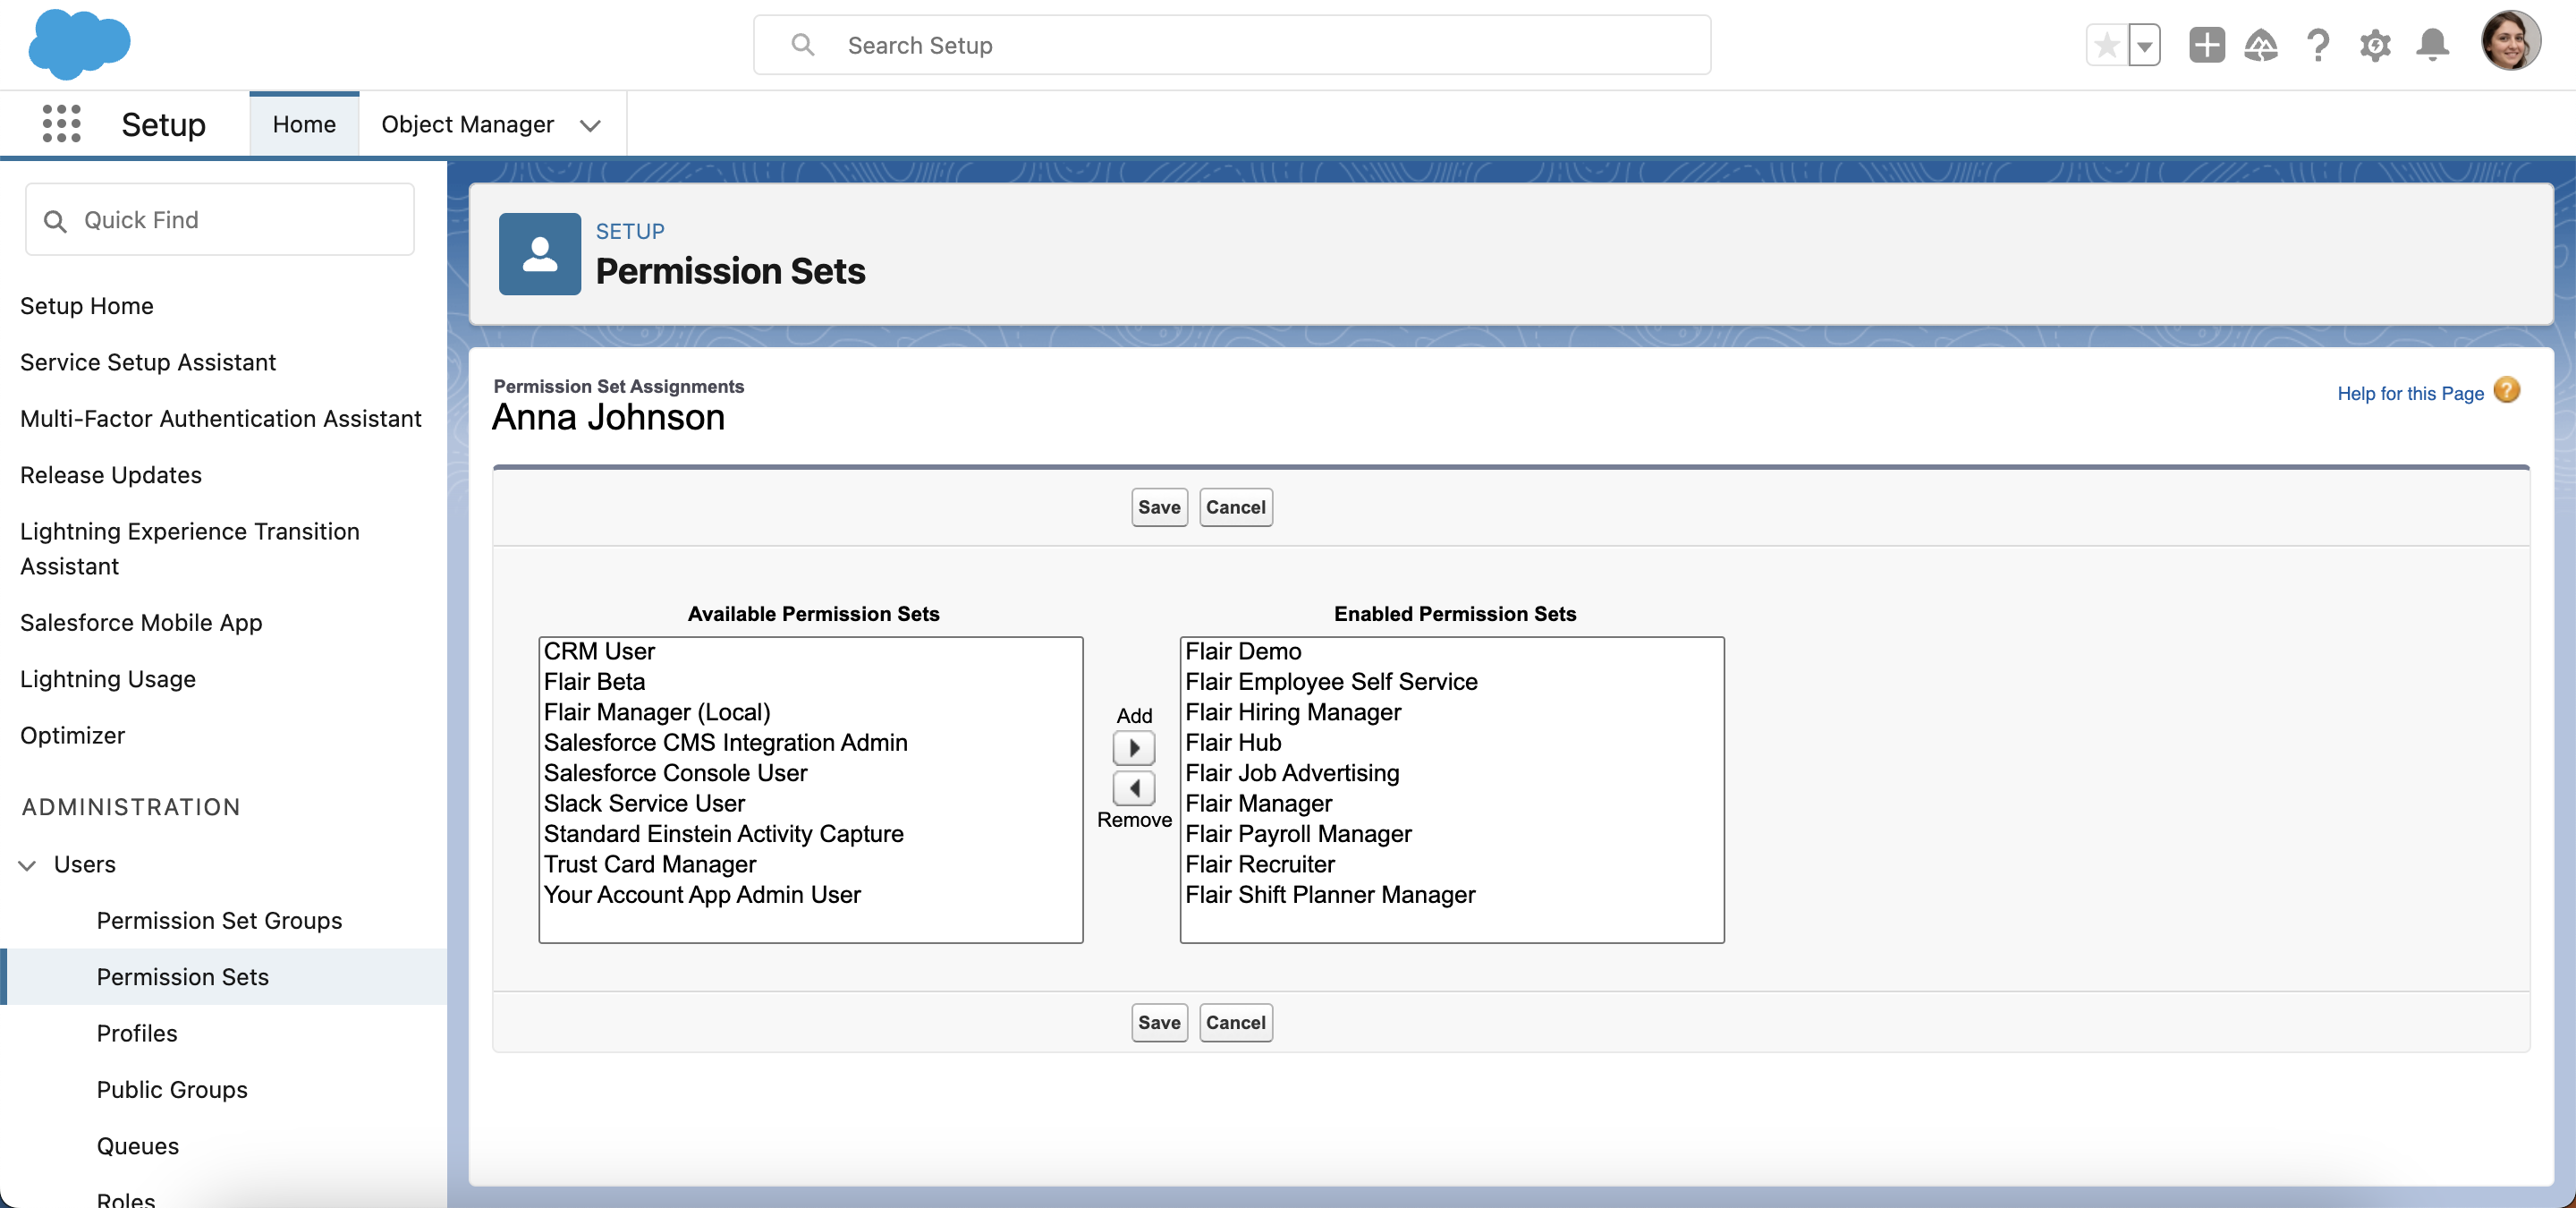Open the favorites list dropdown arrow
Viewport: 2576px width, 1208px height.
tap(2142, 45)
